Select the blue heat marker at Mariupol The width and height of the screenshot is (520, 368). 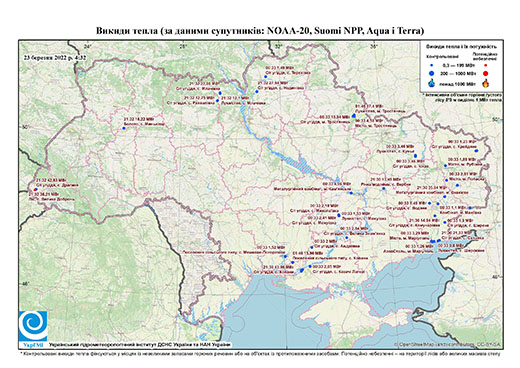[x=432, y=241]
